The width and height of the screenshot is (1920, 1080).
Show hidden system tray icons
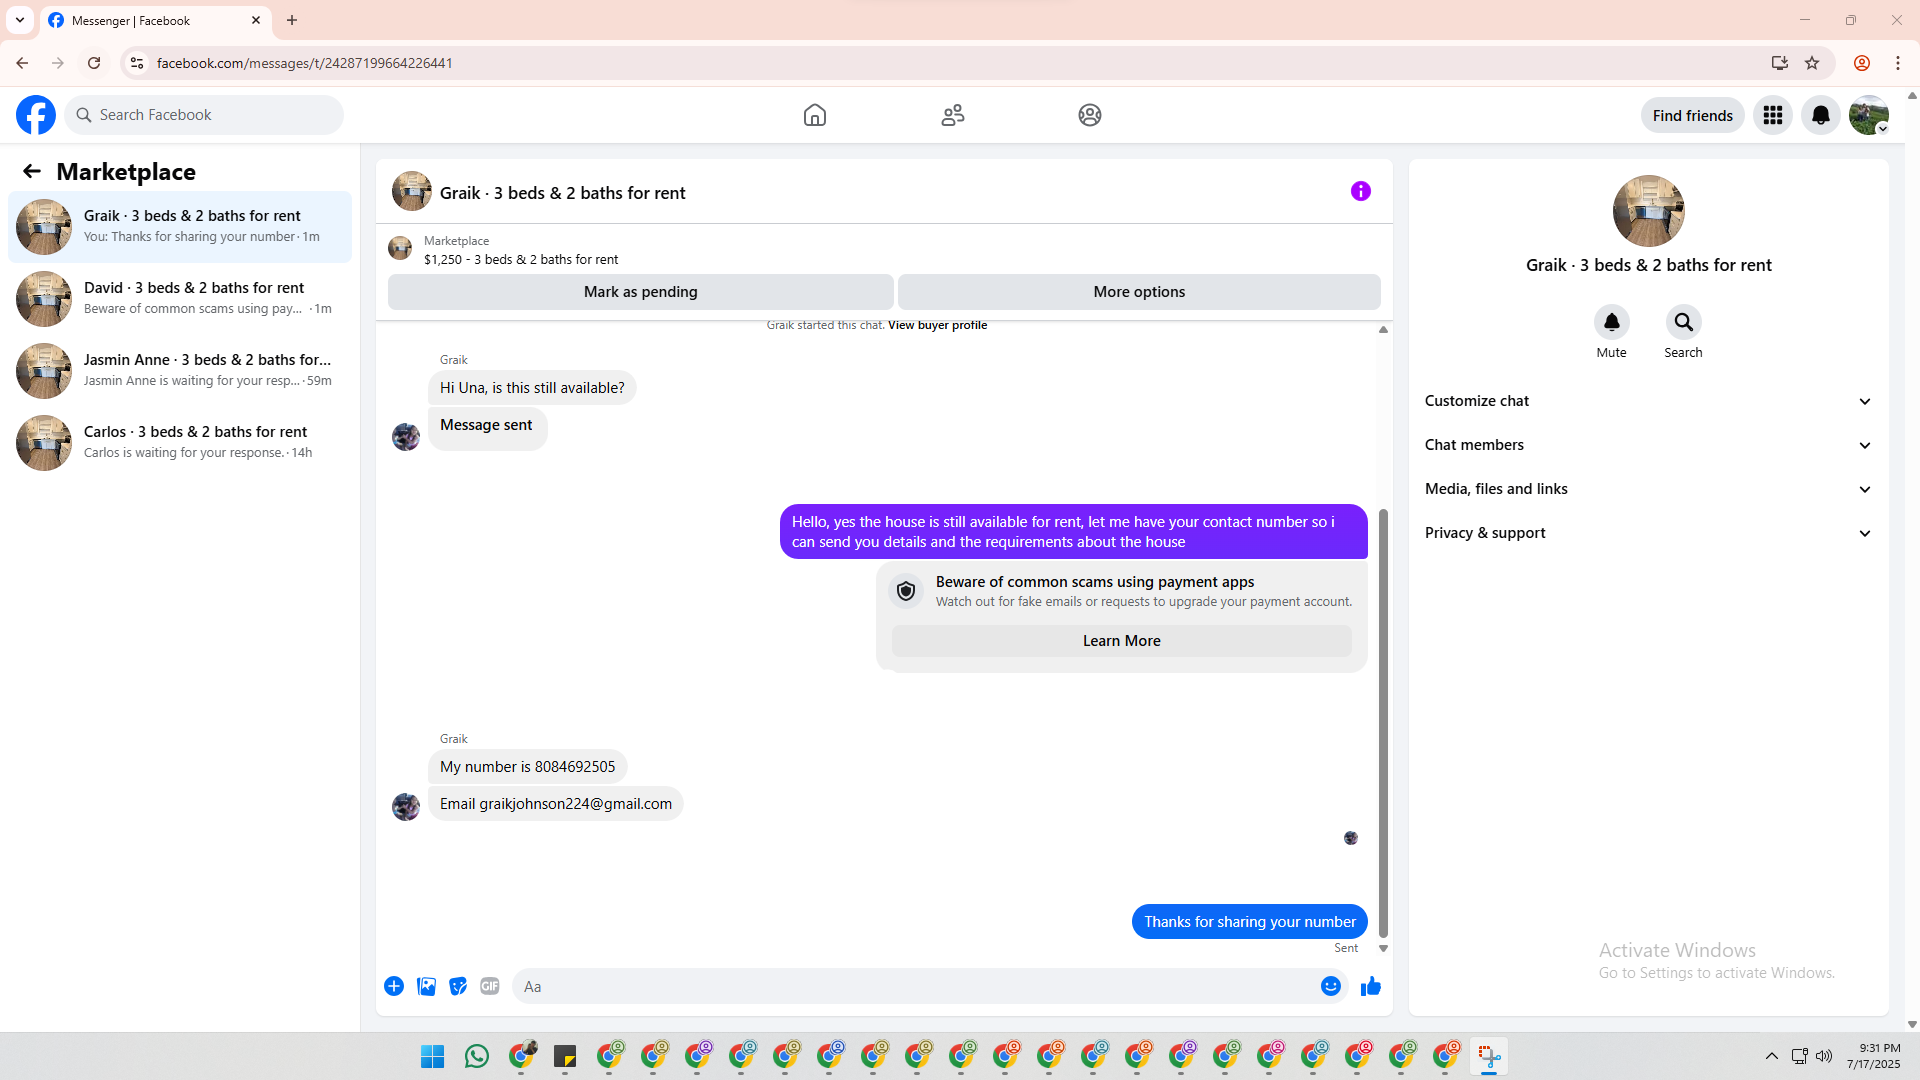(x=1772, y=1056)
